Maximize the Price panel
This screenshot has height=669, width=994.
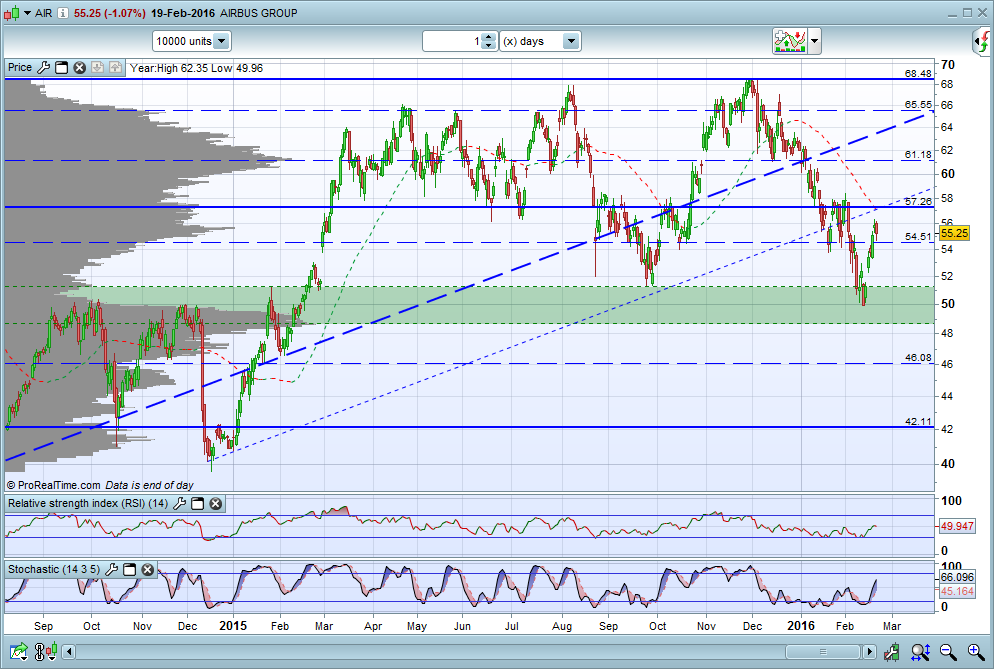pos(61,68)
